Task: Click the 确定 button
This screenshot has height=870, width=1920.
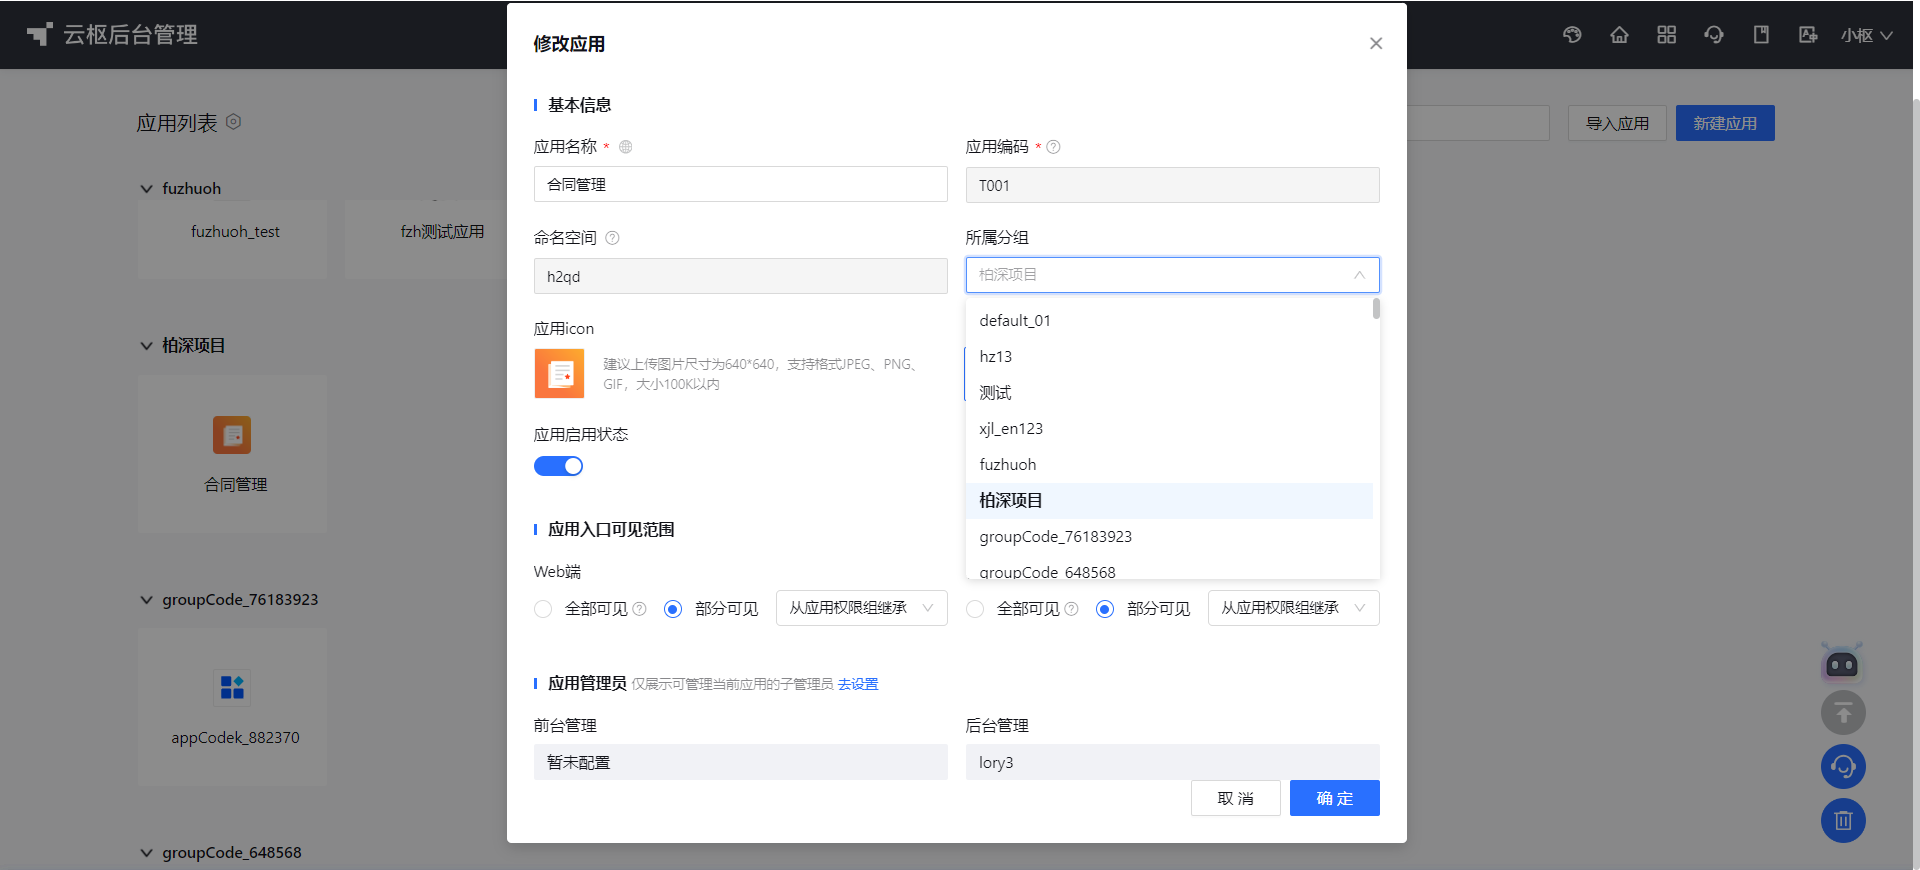Action: [1334, 798]
